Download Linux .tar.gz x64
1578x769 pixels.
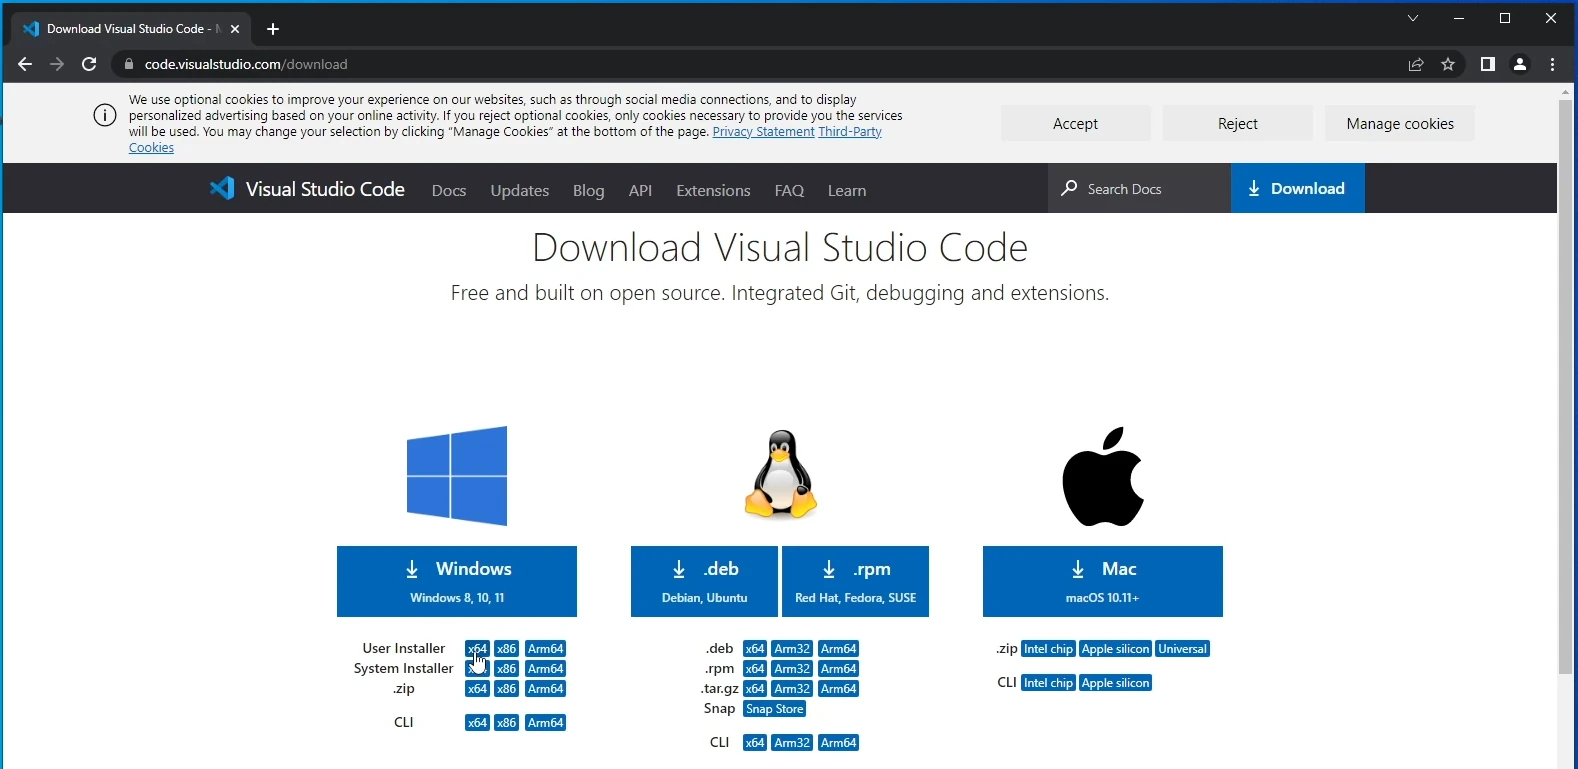tap(755, 689)
